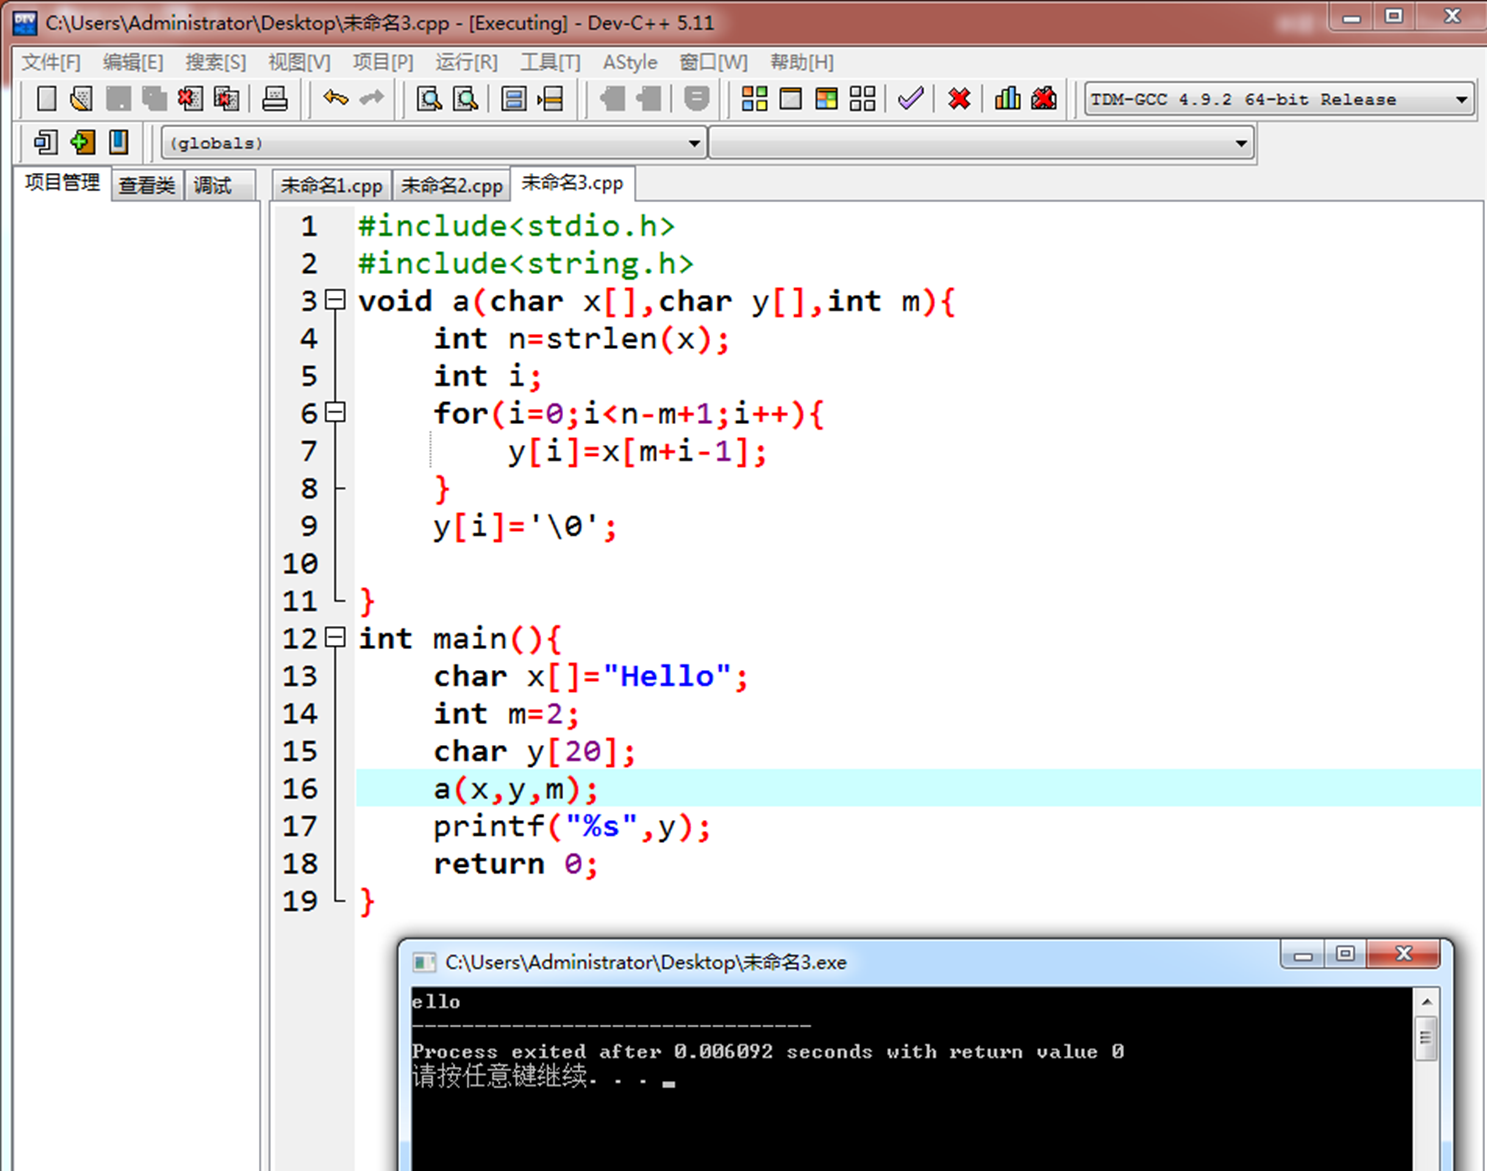
Task: Maximize the 未命名3.exe console window
Action: pos(1345,955)
